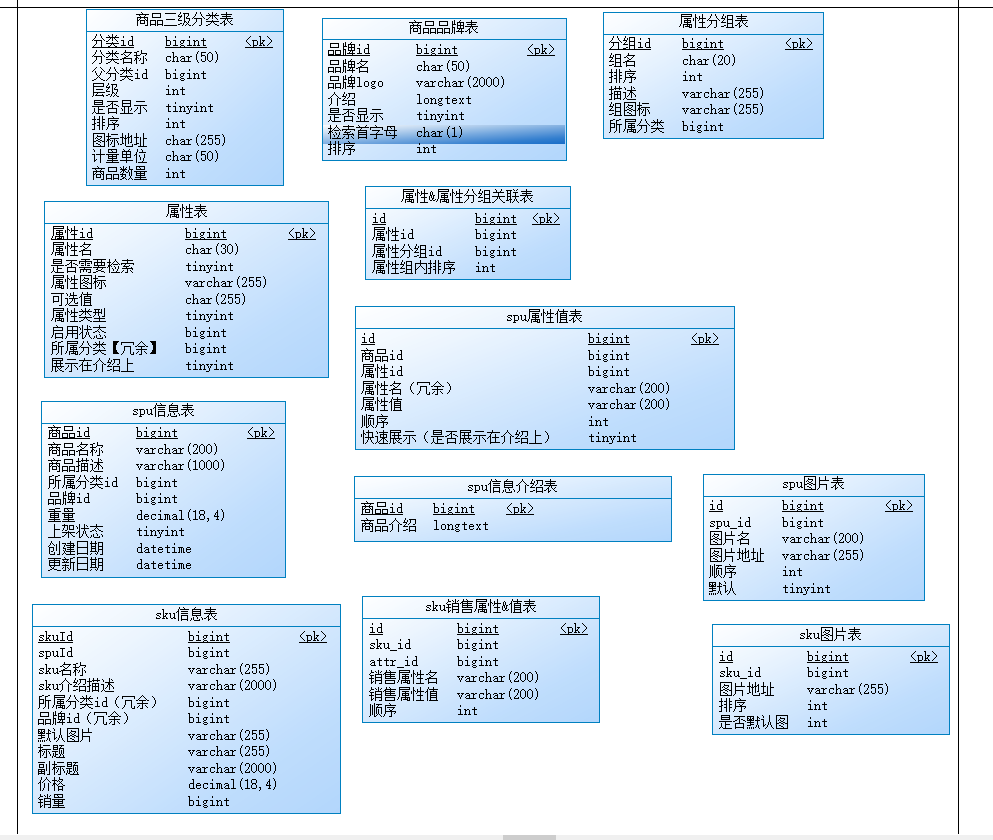Click the sku信息表 table header
This screenshot has width=993, height=840.
tap(186, 614)
